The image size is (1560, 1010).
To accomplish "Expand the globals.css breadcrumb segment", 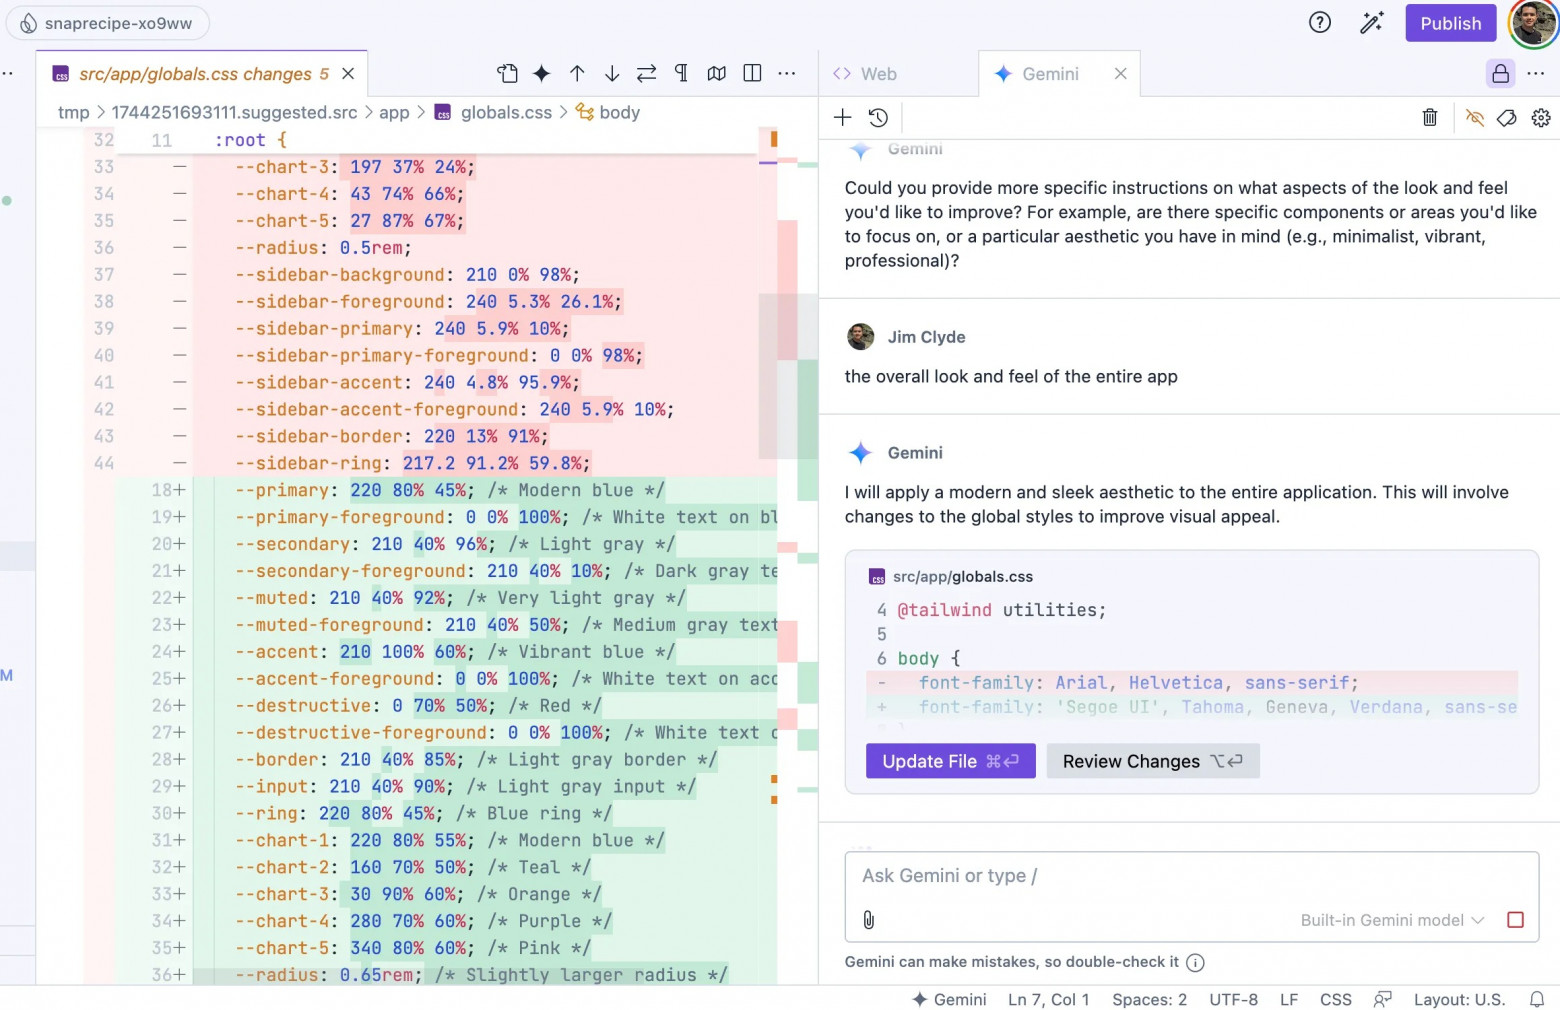I will [x=505, y=112].
